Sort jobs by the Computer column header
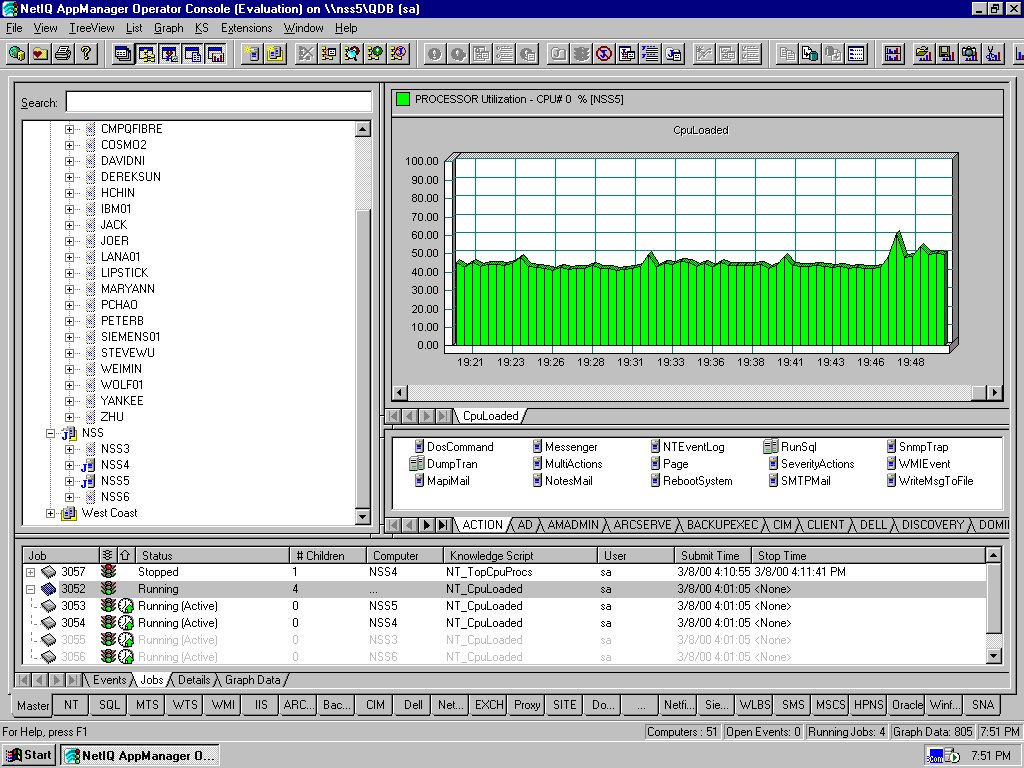The height and width of the screenshot is (768, 1024). 404,556
